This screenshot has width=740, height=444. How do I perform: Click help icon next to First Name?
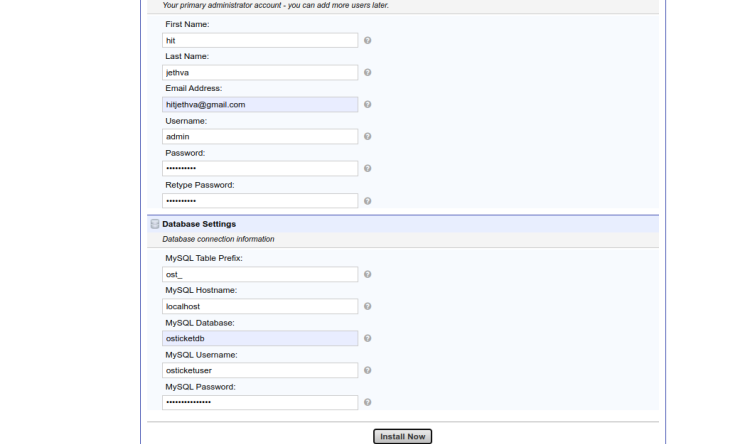368,41
